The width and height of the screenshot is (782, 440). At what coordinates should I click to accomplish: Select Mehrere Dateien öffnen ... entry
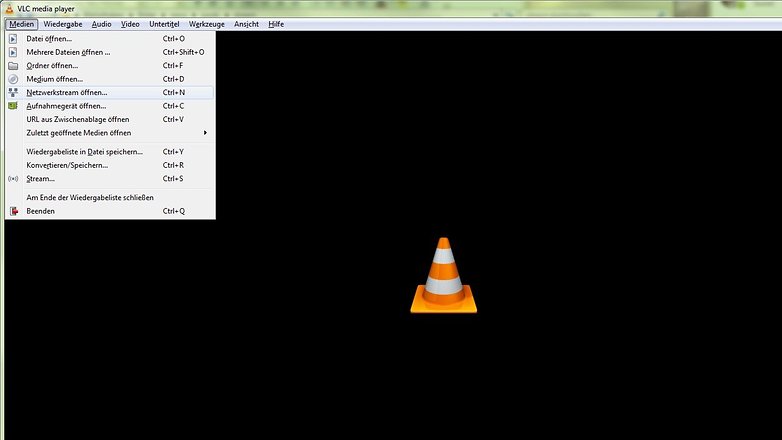click(110, 52)
